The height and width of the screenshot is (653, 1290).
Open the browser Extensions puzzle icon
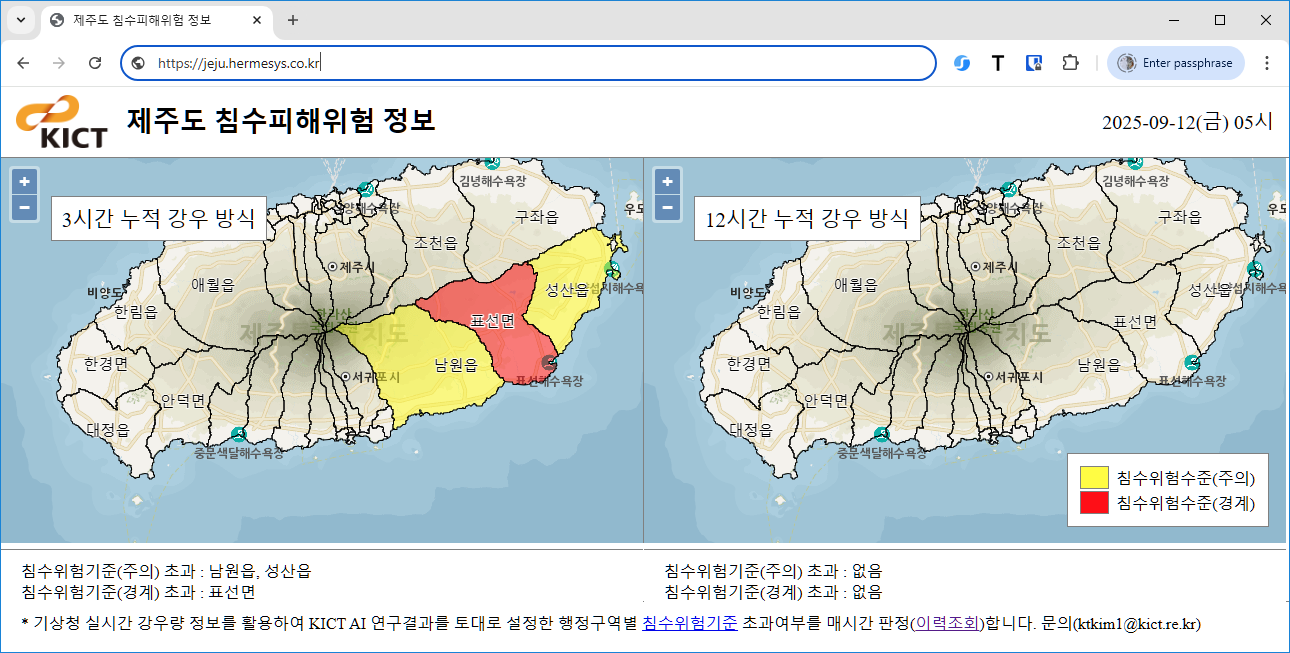click(x=1070, y=63)
